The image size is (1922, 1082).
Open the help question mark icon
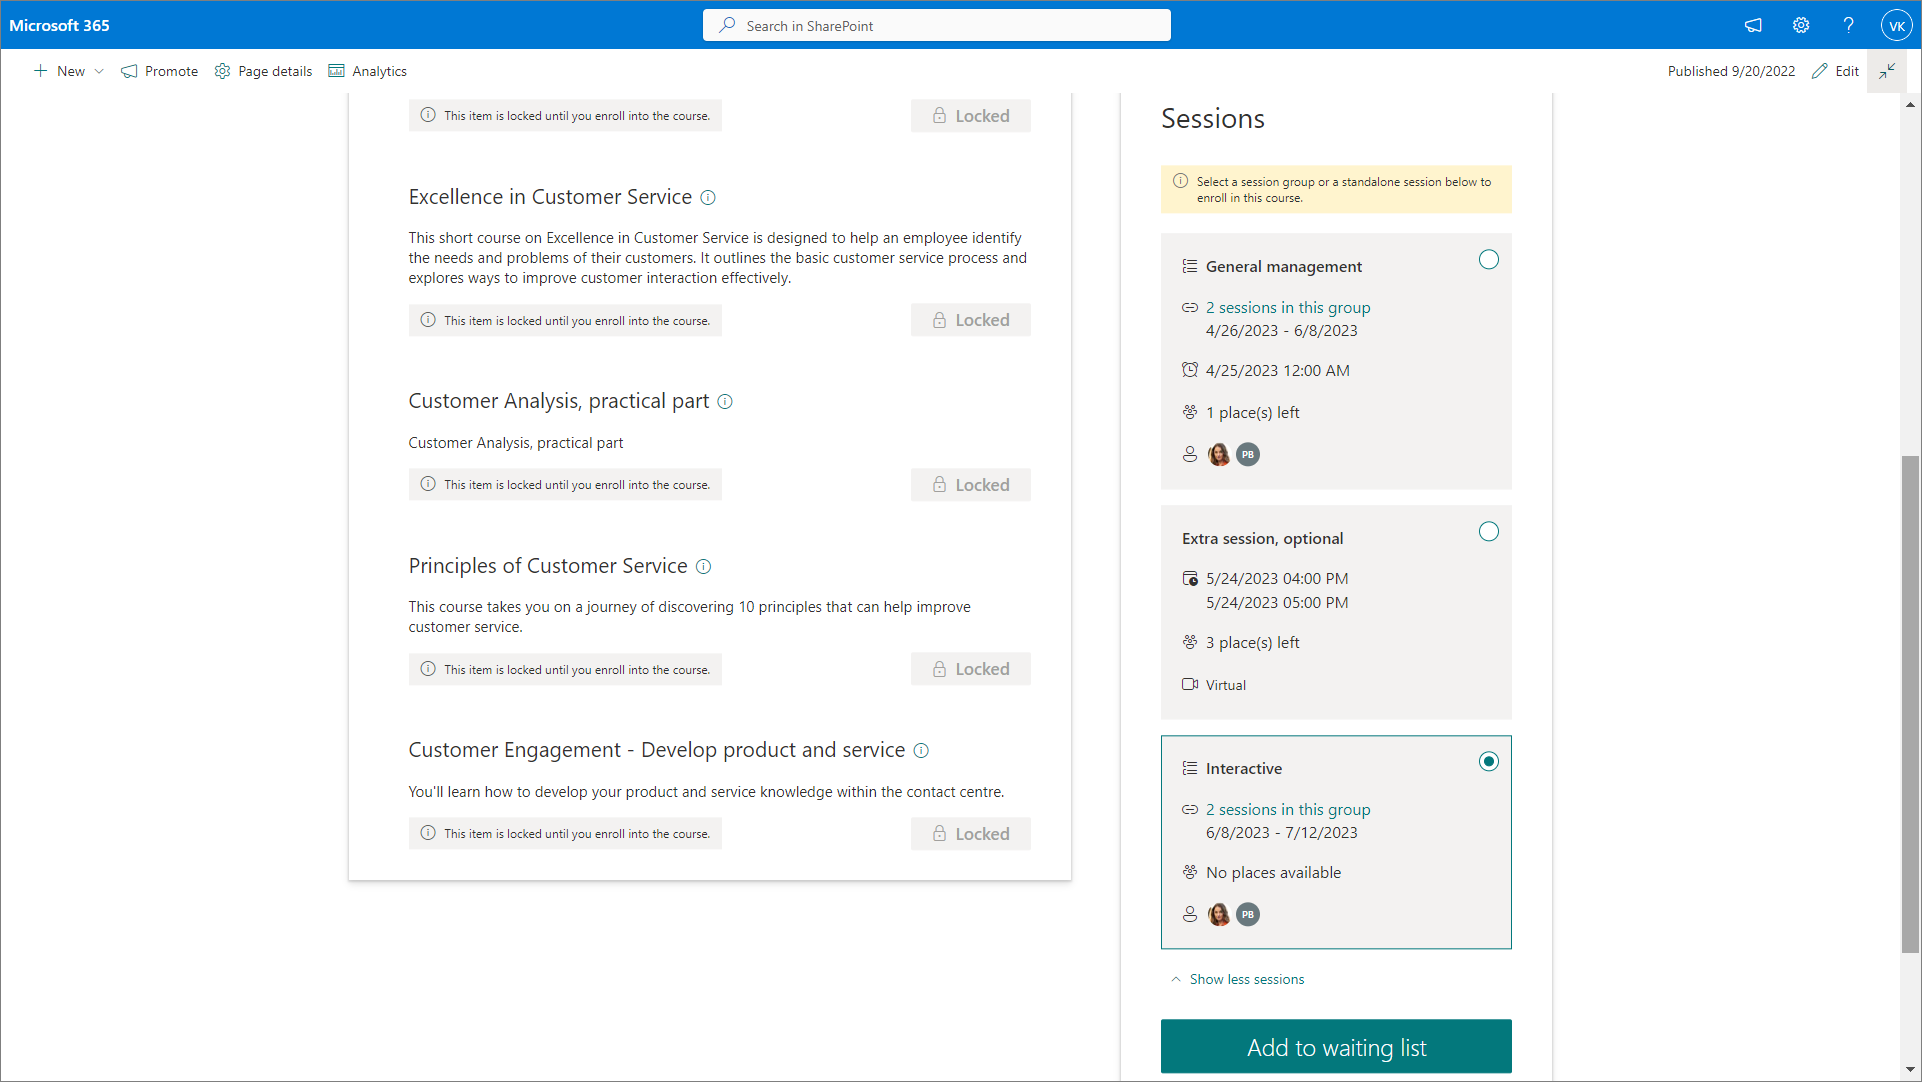pos(1848,26)
